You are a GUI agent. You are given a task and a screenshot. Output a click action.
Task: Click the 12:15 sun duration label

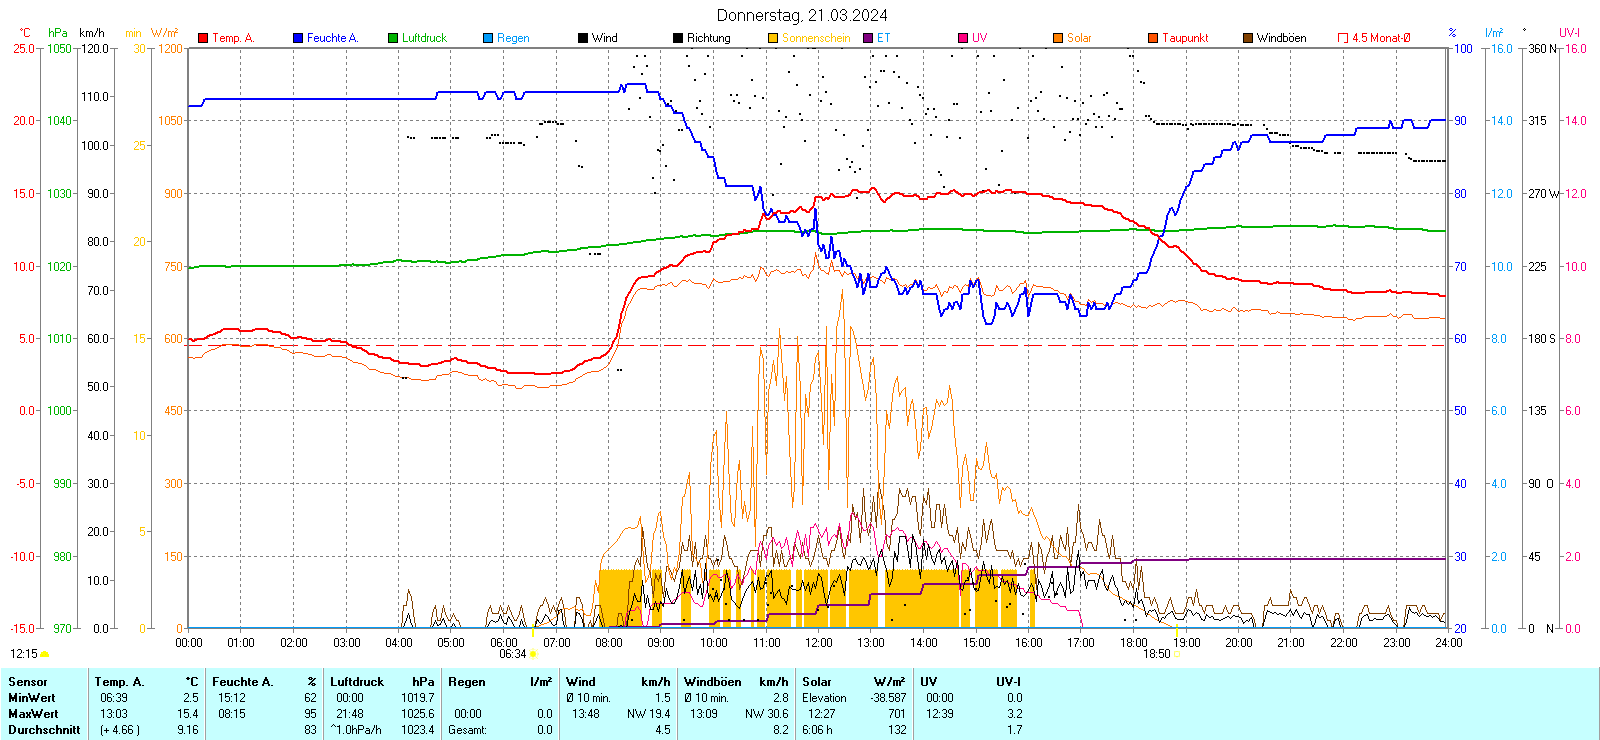[x=24, y=654]
